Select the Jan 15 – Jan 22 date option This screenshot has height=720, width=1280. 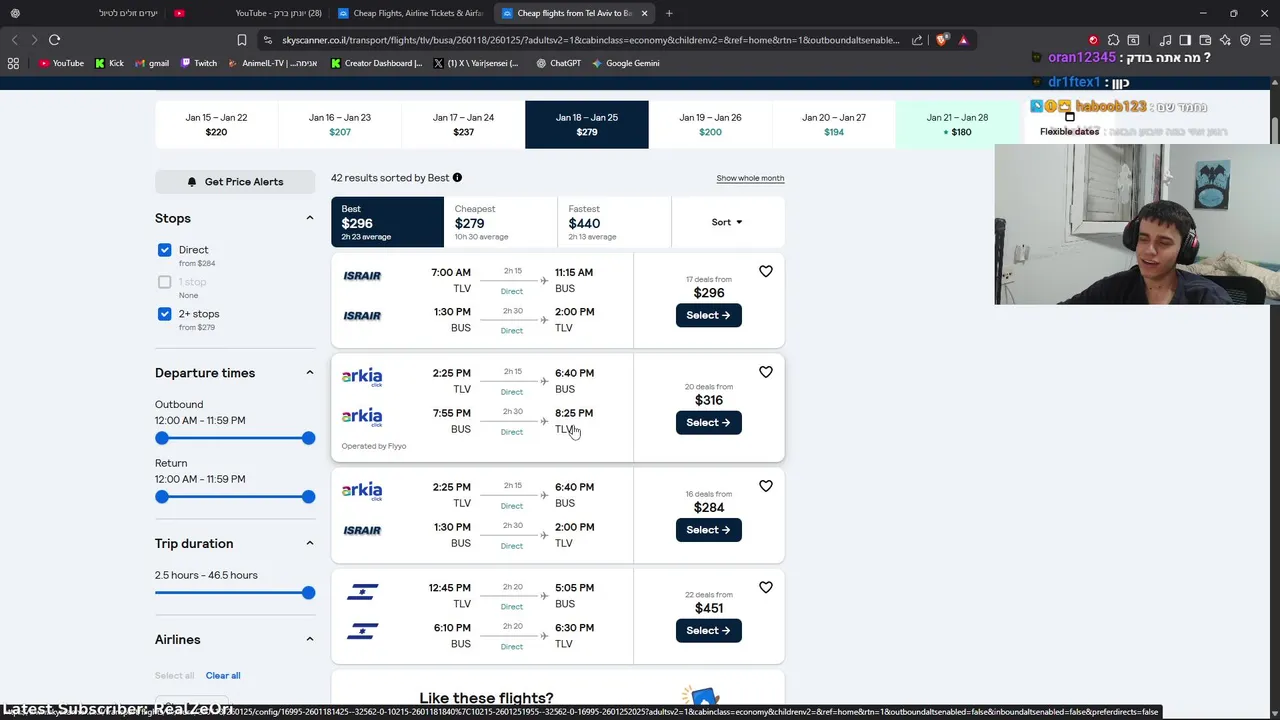pos(216,124)
